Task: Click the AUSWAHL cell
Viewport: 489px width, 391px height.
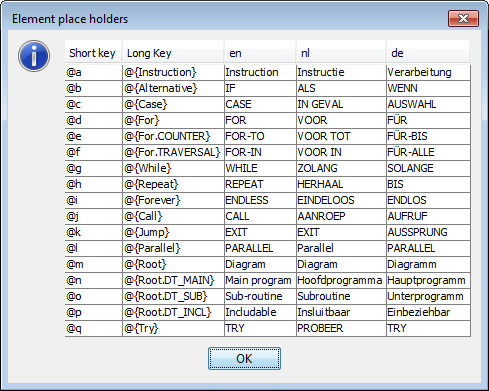Action: coord(428,104)
